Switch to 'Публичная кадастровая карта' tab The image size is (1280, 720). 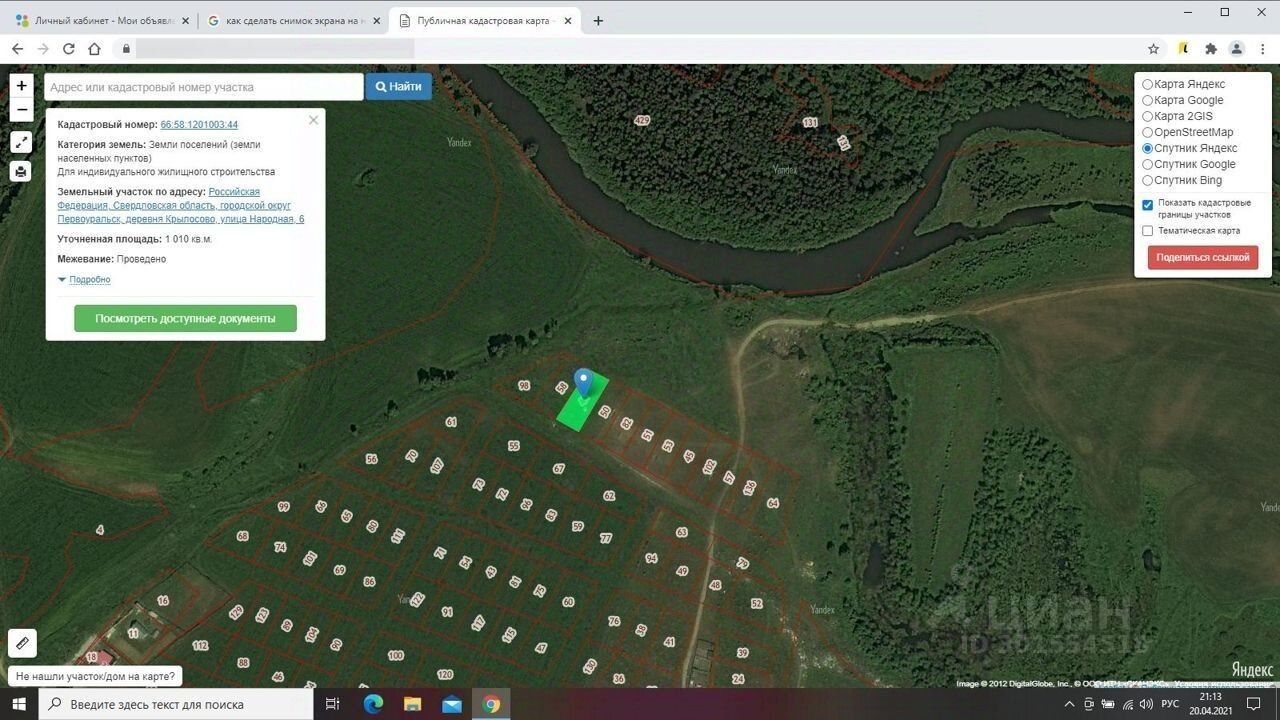pos(485,20)
